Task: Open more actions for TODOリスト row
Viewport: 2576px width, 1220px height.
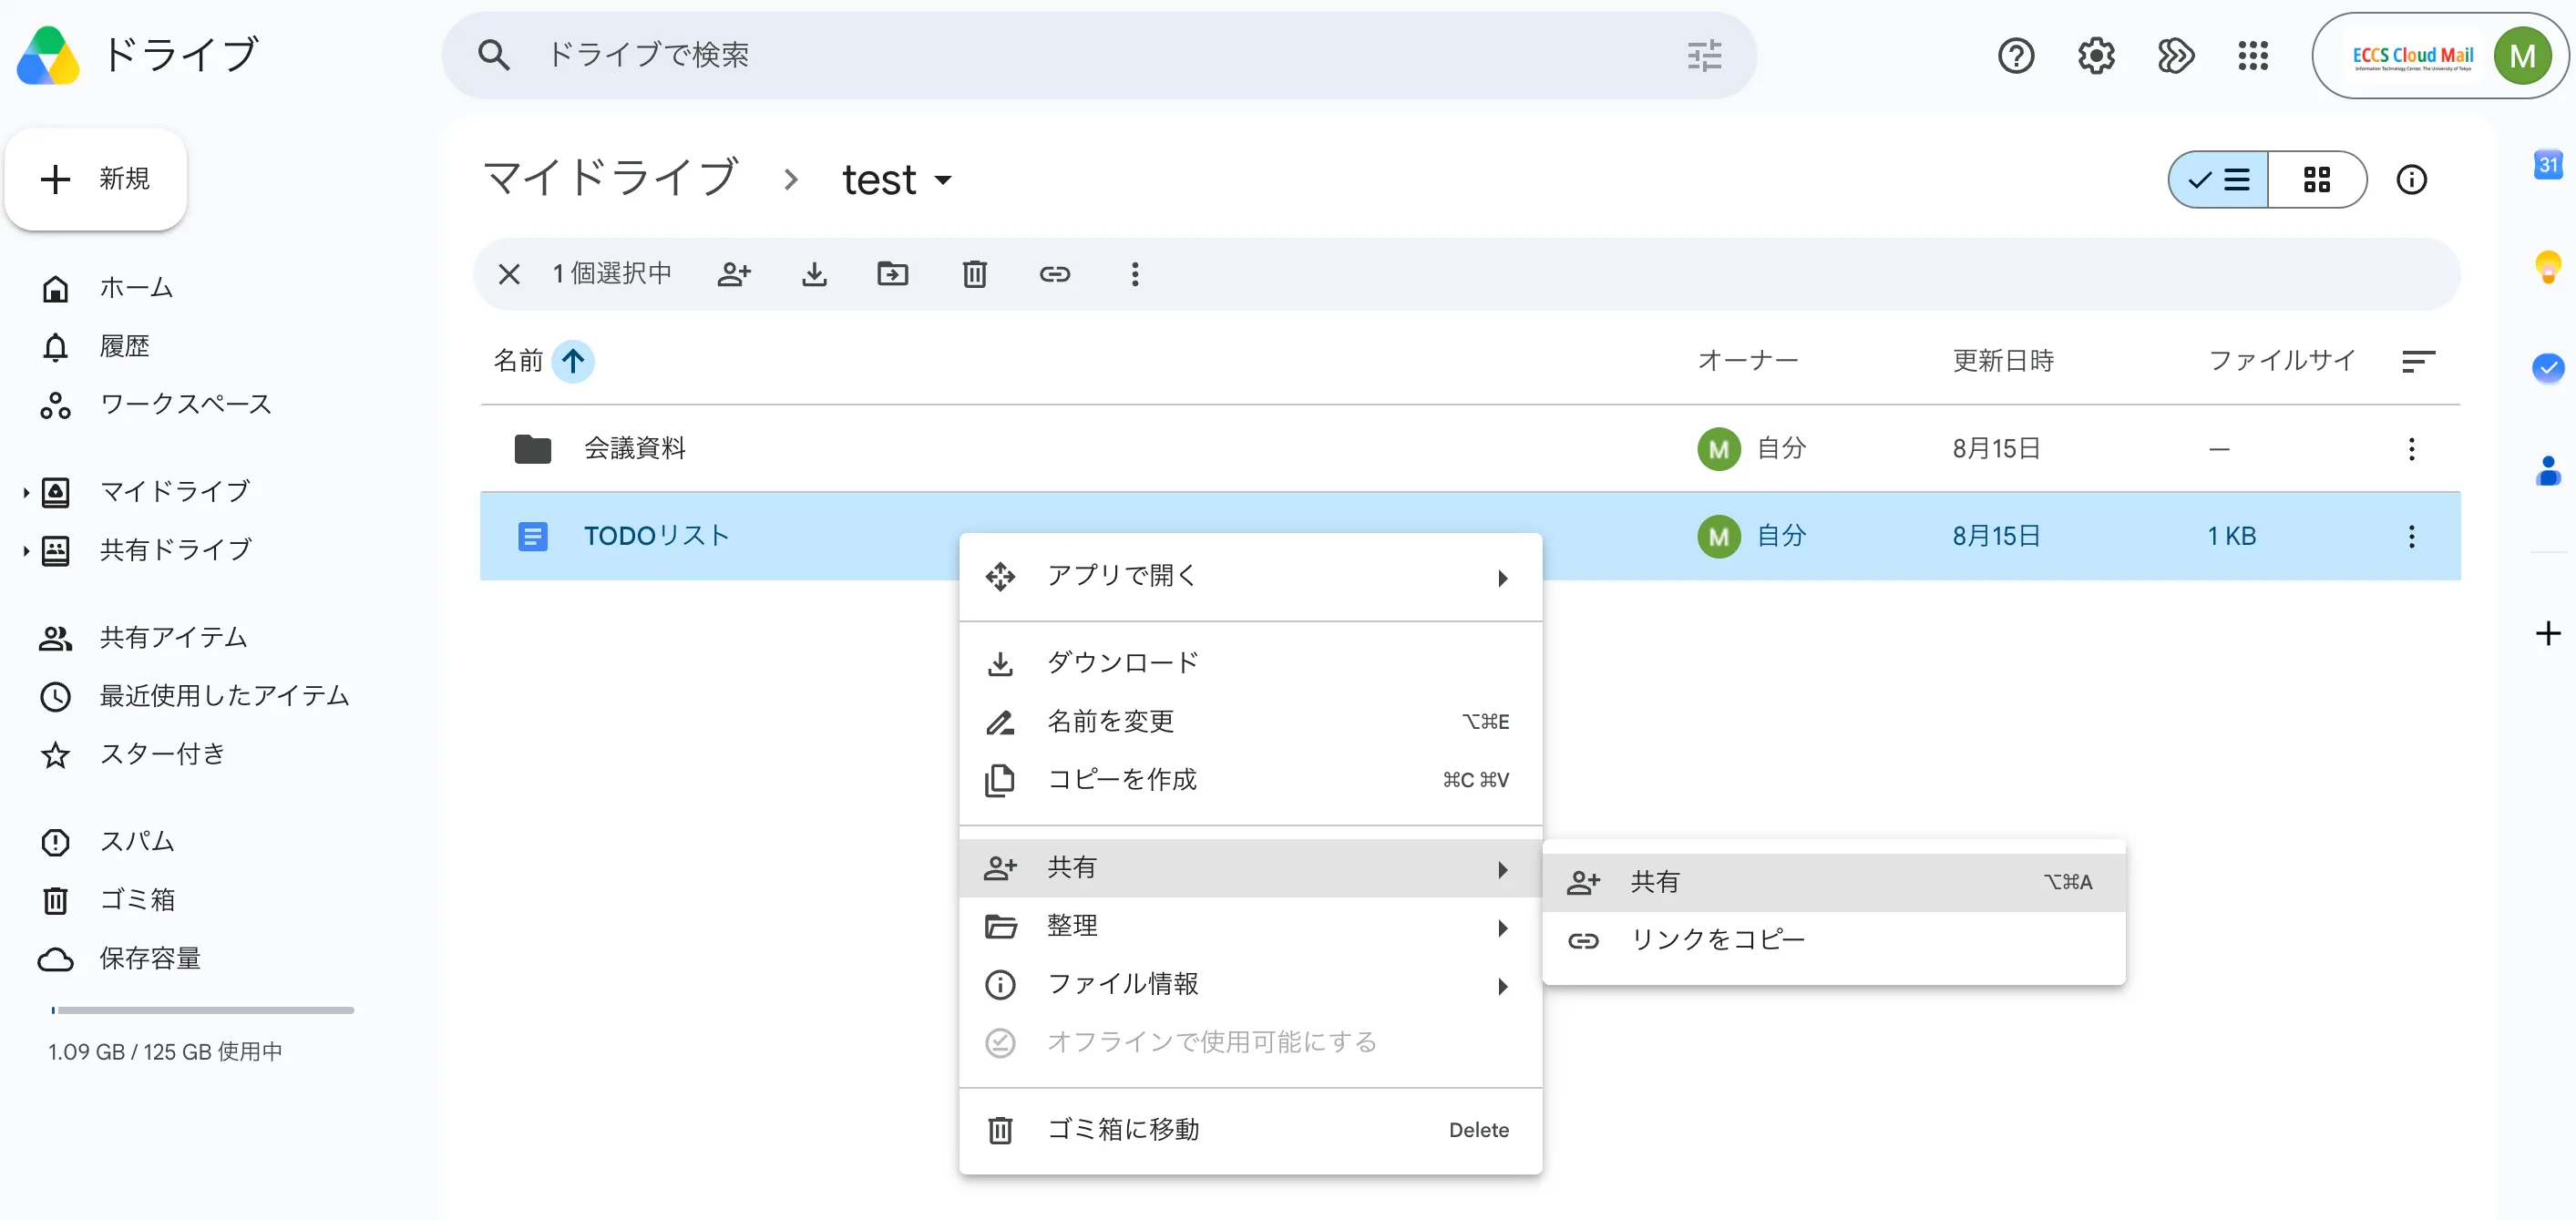Action: pos(2411,537)
